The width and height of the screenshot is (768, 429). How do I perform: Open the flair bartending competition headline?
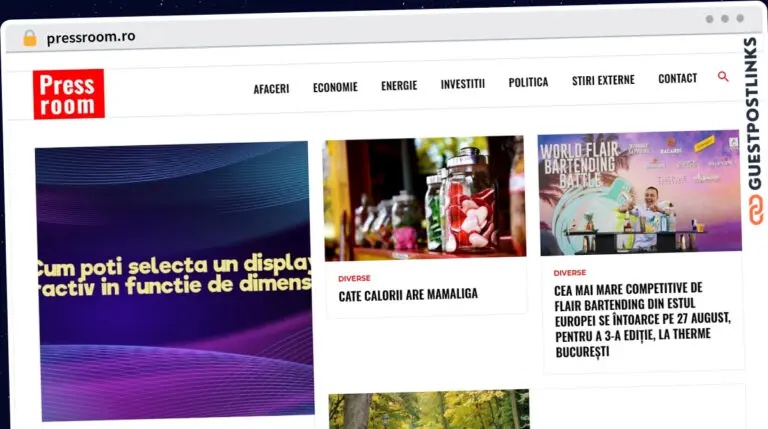[x=643, y=320]
